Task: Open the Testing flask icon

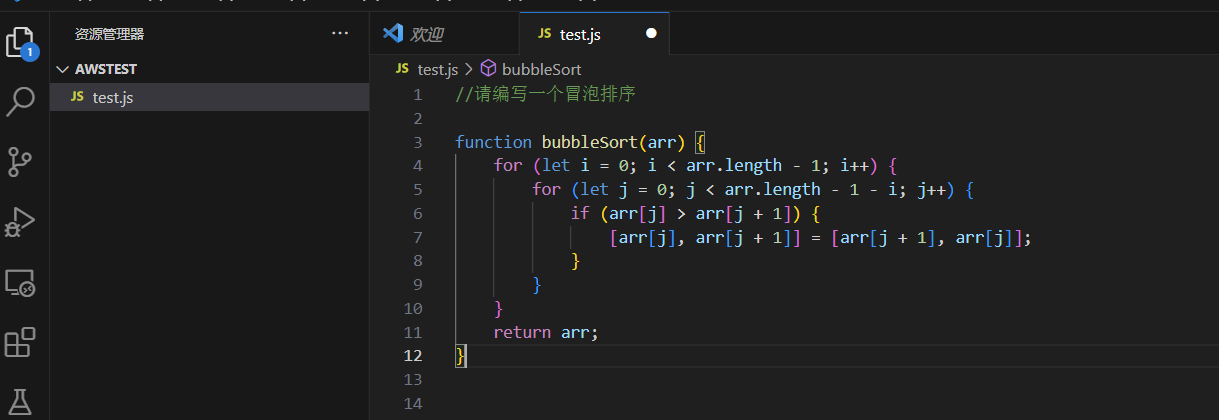Action: 21,402
